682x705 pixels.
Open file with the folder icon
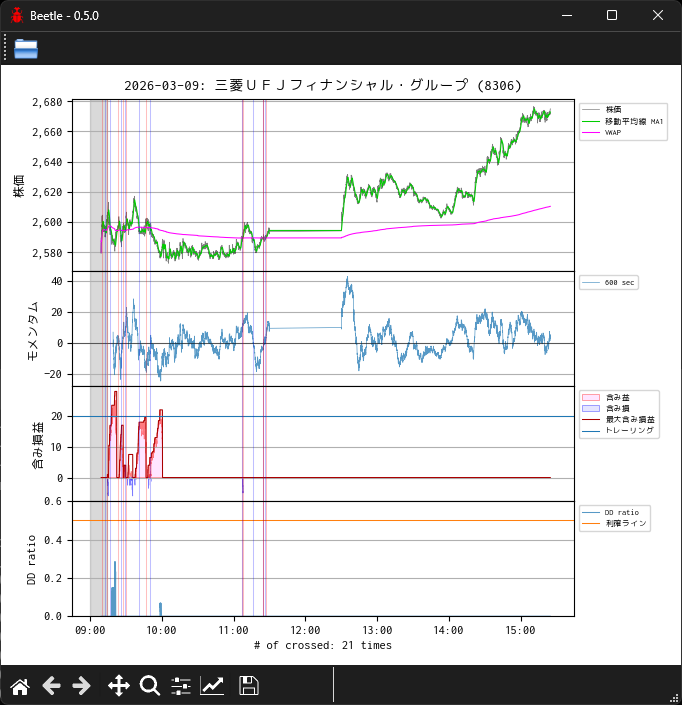pyautogui.click(x=26, y=49)
